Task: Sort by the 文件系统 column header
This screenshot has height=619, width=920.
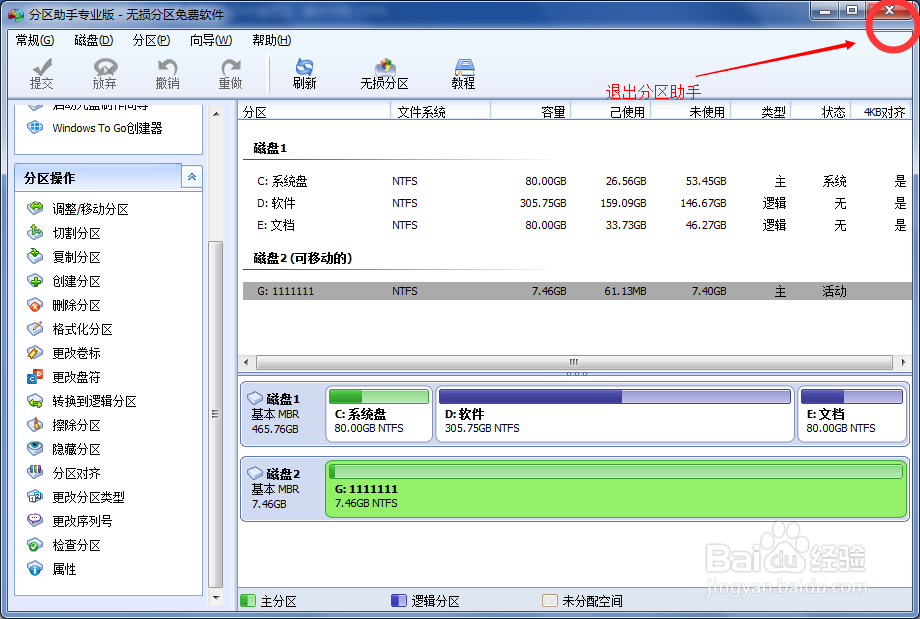Action: coord(441,111)
